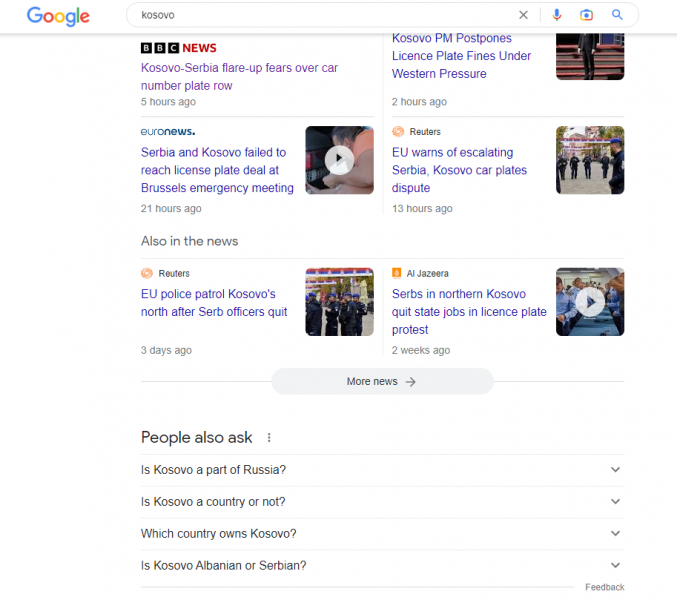Open Google Lens camera search

click(586, 15)
